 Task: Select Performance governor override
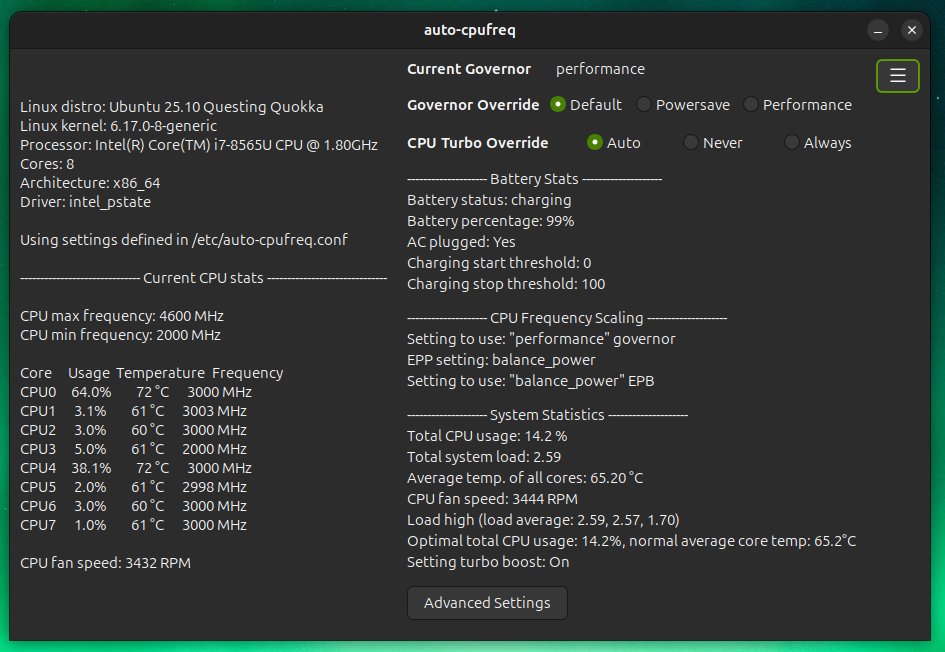[797, 105]
